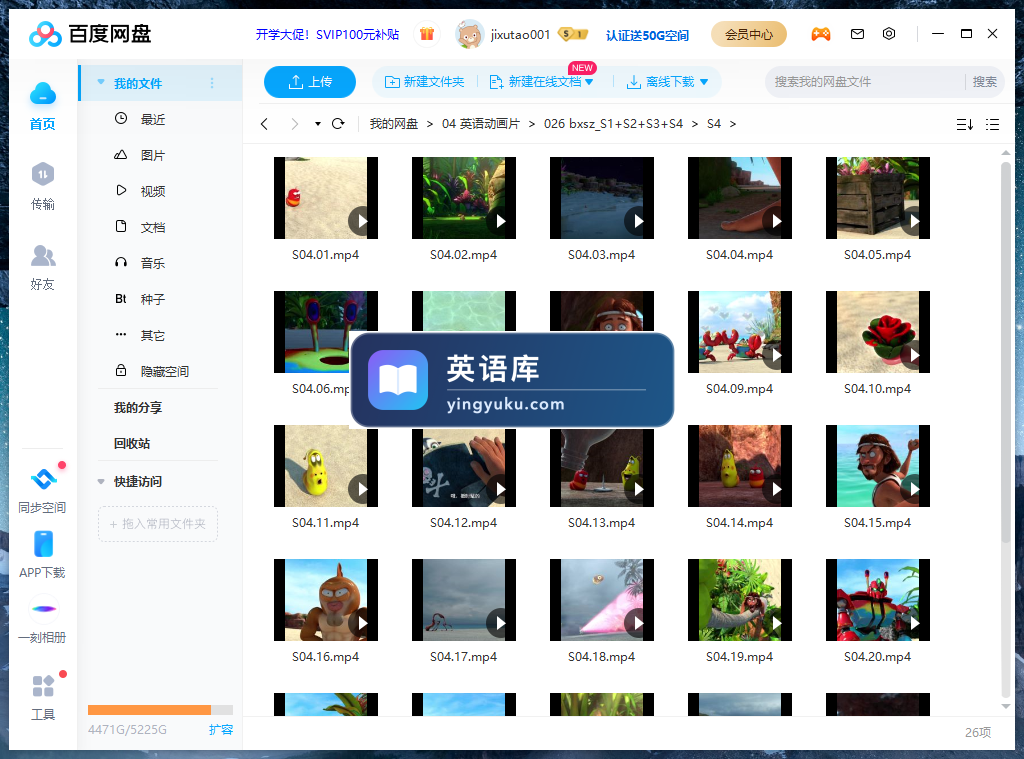The height and width of the screenshot is (759, 1024).
Task: Switch to list view mode
Action: coord(993,124)
